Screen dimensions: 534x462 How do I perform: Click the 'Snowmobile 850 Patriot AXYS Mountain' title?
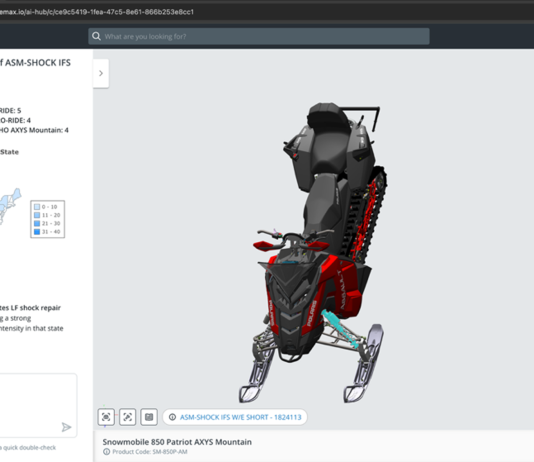point(177,442)
